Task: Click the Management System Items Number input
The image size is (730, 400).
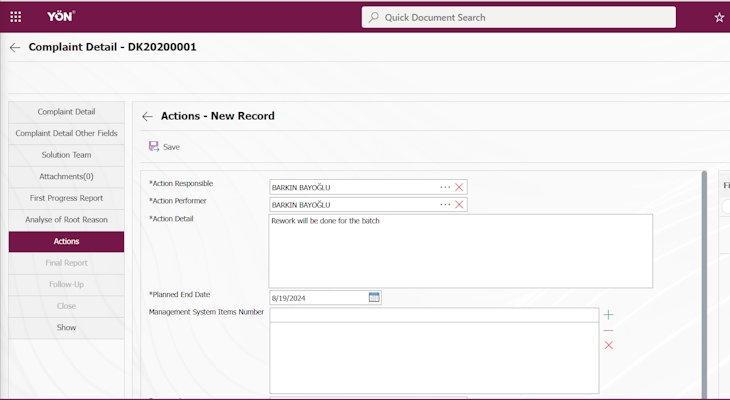Action: pos(434,315)
